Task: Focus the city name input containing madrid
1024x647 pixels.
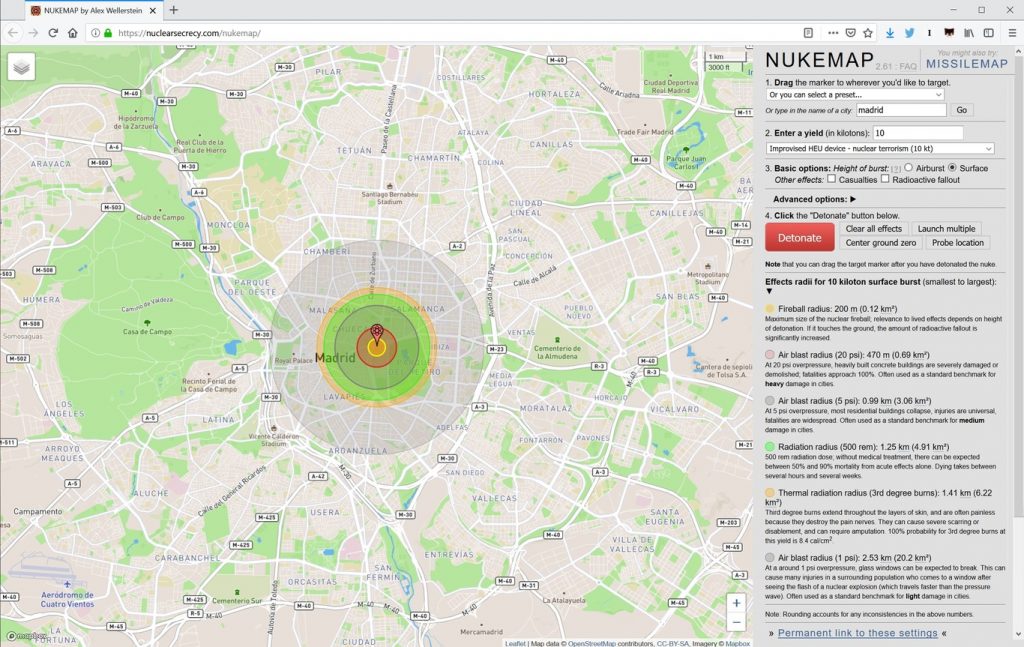Action: coord(901,110)
